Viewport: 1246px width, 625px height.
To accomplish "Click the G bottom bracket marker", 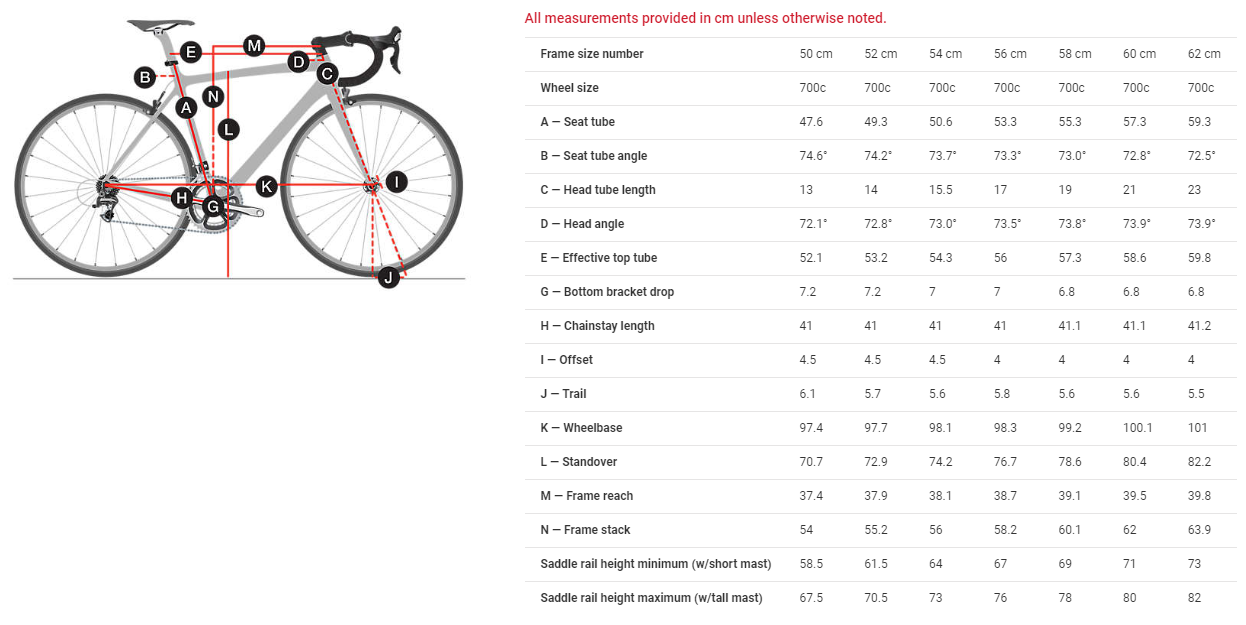I will [212, 207].
